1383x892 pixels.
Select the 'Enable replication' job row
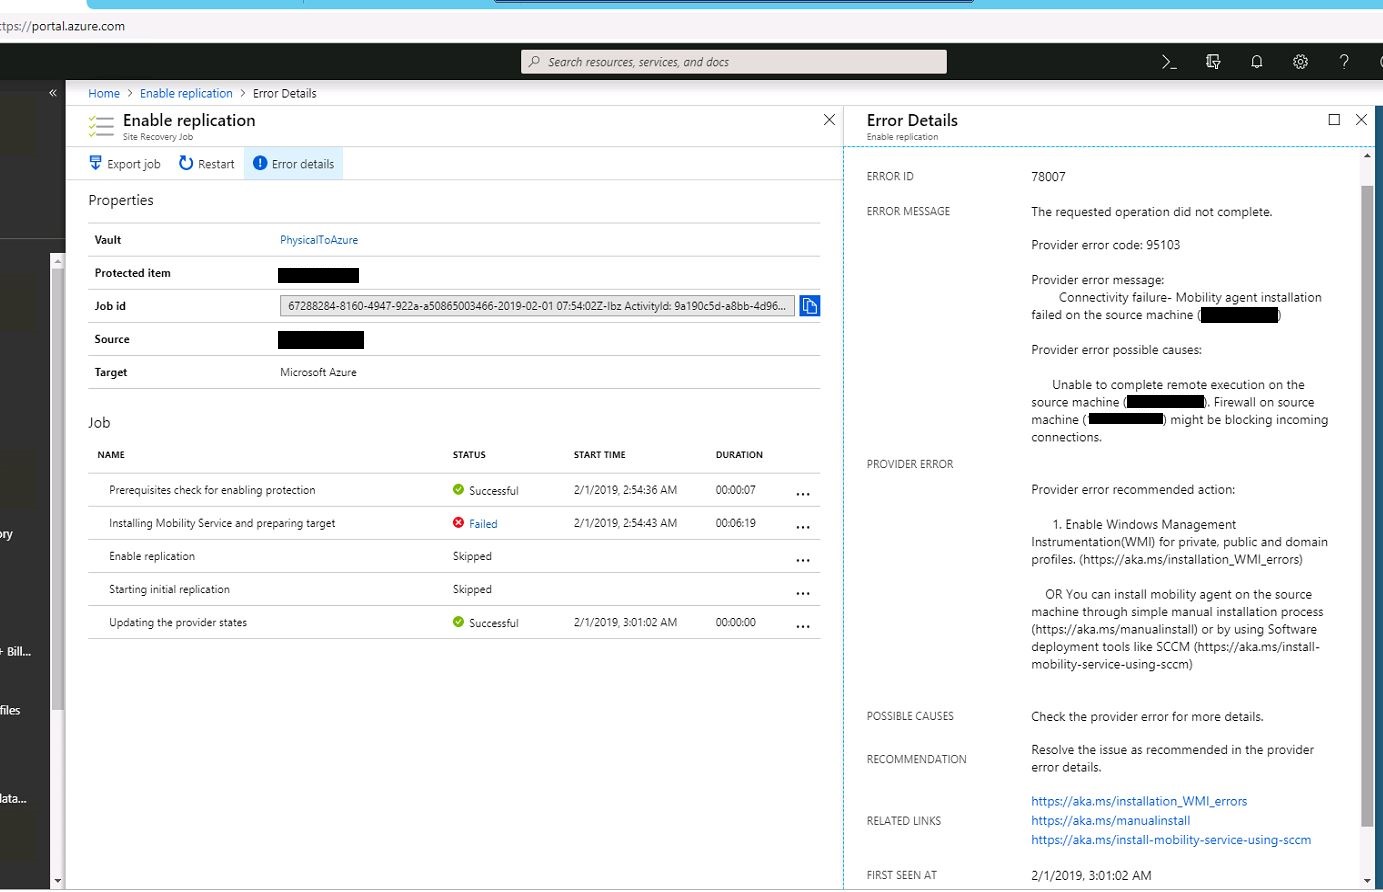coord(454,556)
